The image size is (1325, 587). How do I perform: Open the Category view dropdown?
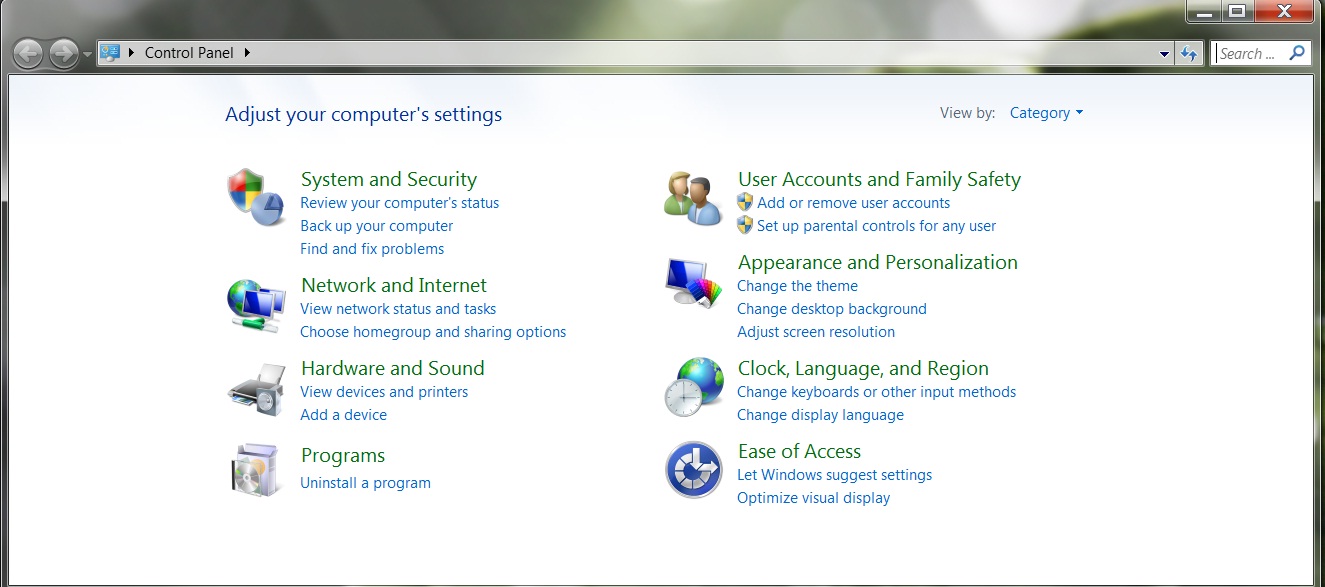pos(1046,113)
